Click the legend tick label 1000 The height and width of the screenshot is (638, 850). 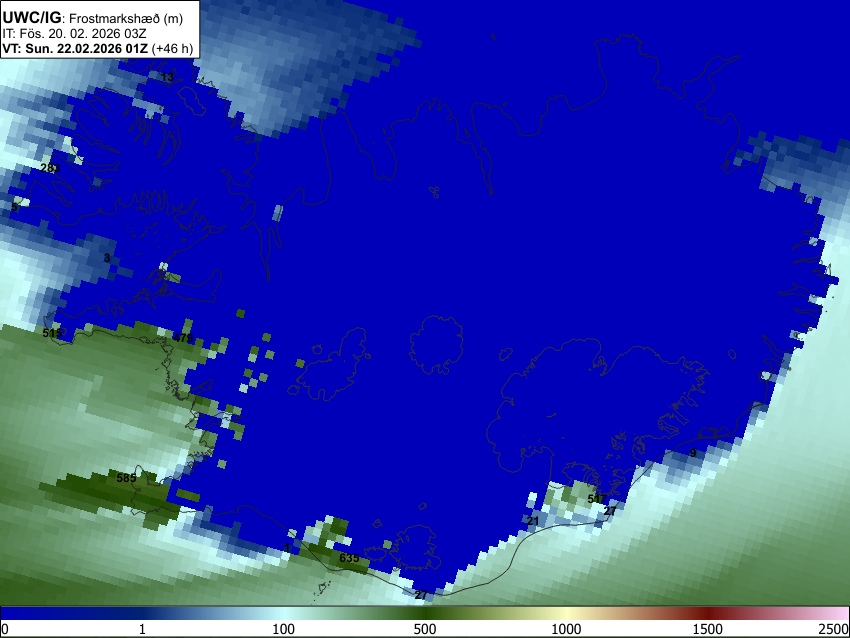click(x=566, y=629)
